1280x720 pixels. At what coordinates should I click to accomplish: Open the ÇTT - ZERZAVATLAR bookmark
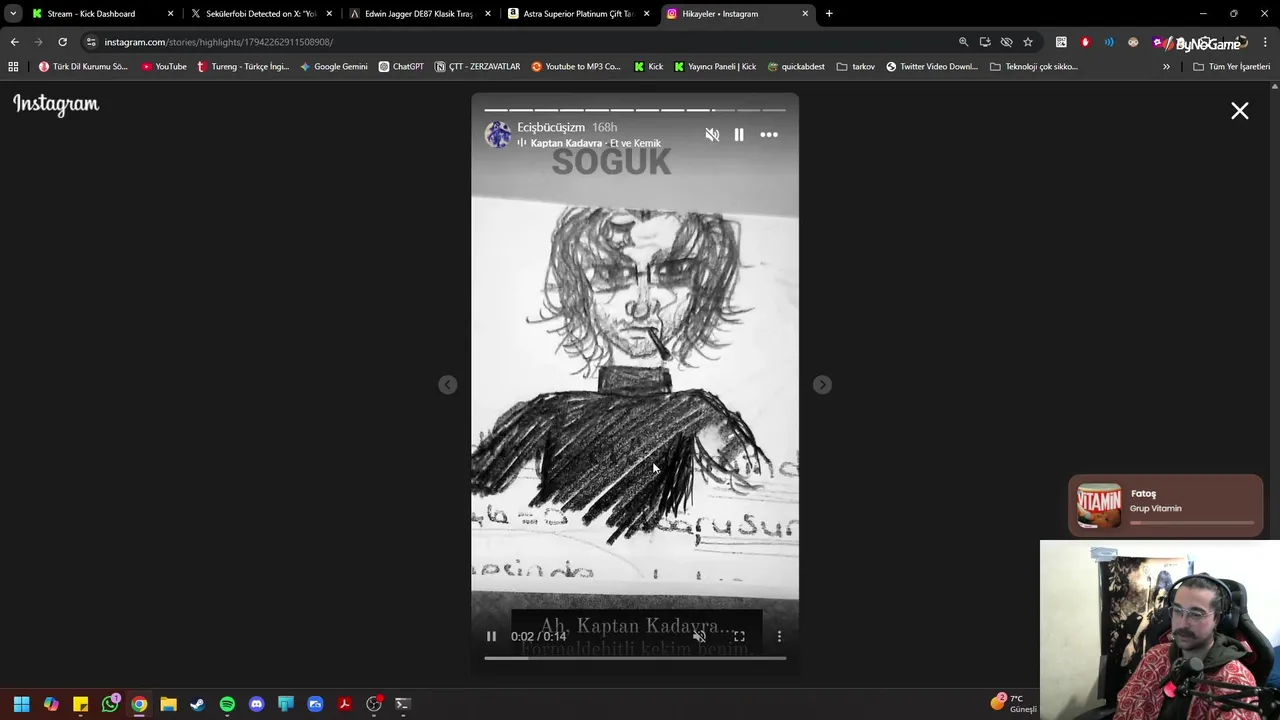coord(477,67)
